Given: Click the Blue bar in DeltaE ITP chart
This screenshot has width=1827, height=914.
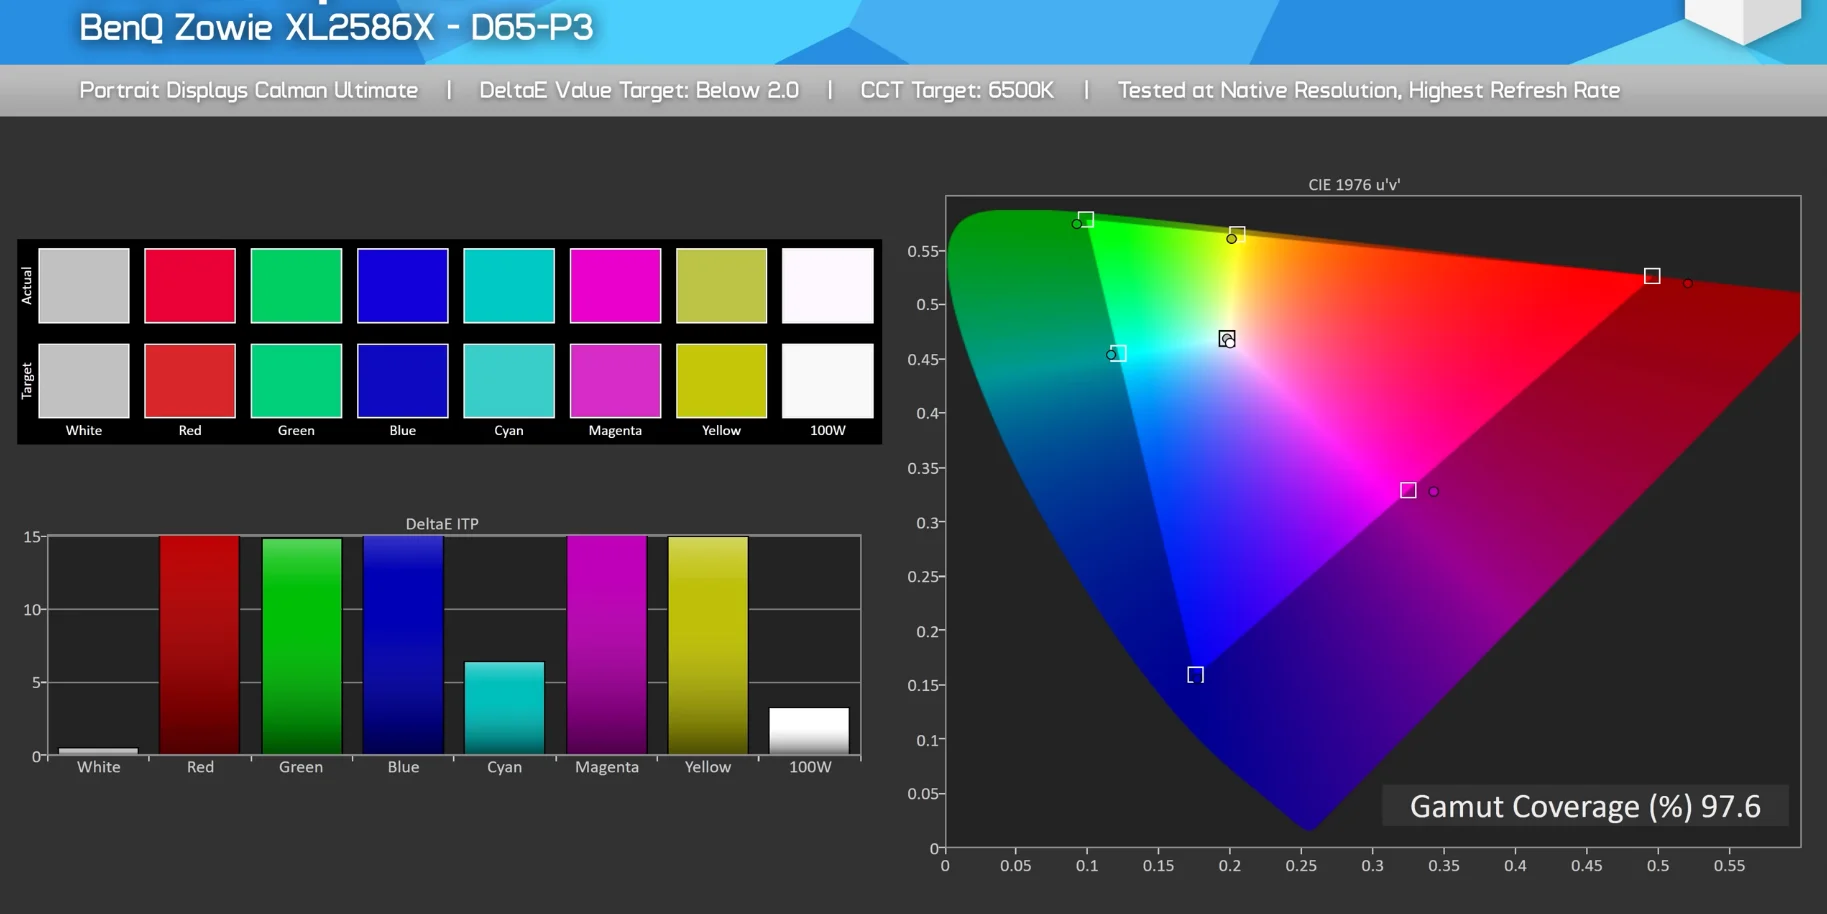Looking at the screenshot, I should click(x=403, y=645).
